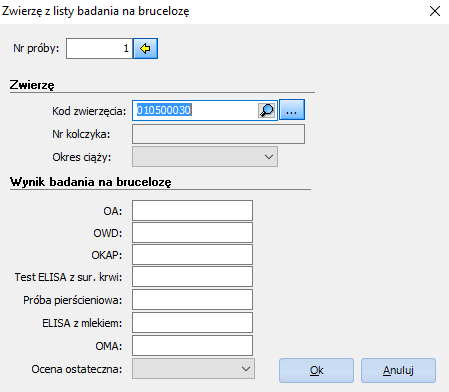Focus the OKAP result field
Image resolution: width=449 pixels, height=392 pixels.
coord(192,254)
